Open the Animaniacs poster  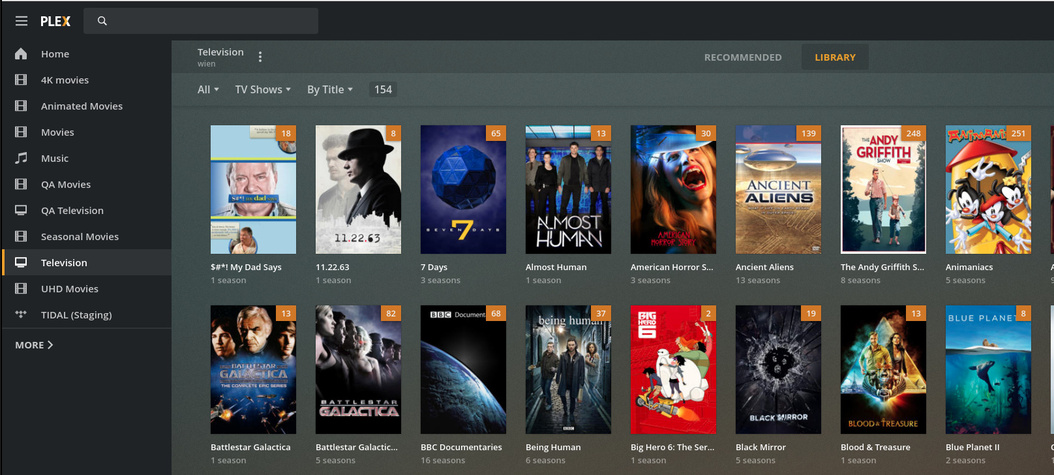(x=988, y=189)
